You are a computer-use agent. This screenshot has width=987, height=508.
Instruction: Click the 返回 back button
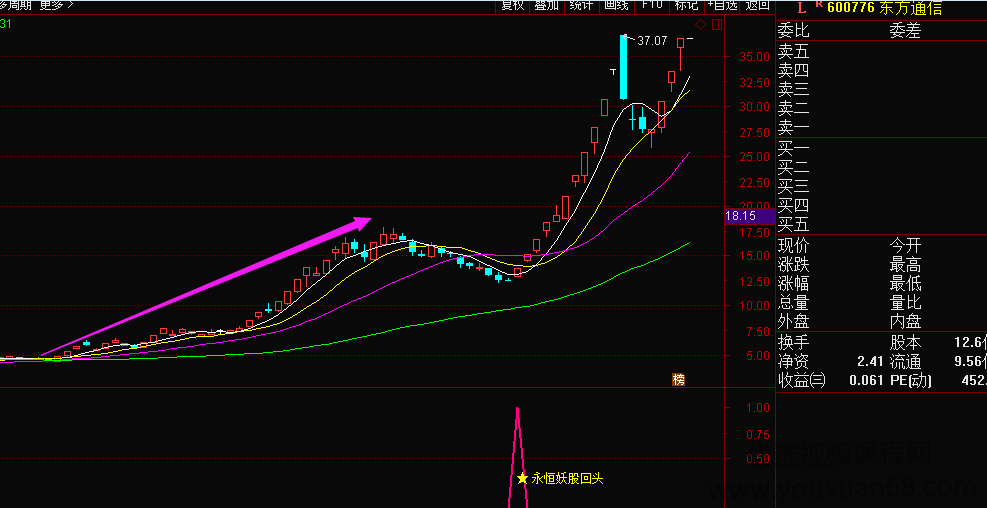pos(758,5)
